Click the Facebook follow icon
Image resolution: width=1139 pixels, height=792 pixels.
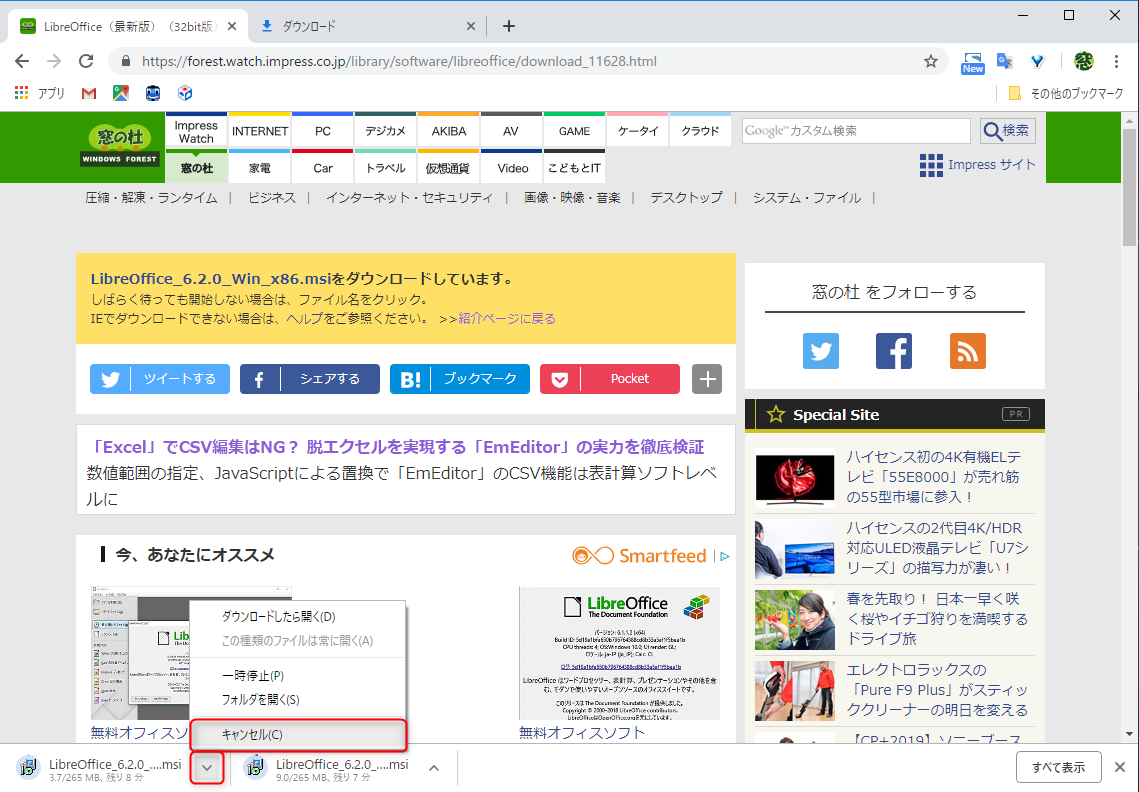coord(894,351)
